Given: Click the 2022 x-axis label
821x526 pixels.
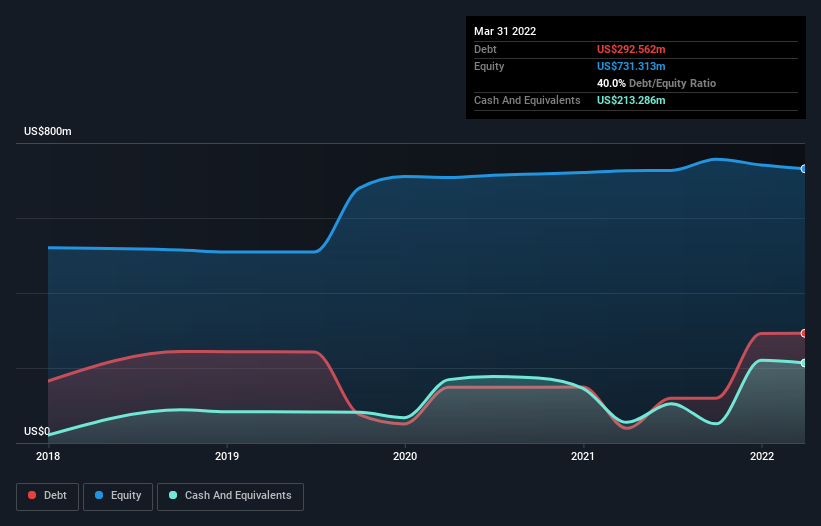Looking at the screenshot, I should (762, 456).
